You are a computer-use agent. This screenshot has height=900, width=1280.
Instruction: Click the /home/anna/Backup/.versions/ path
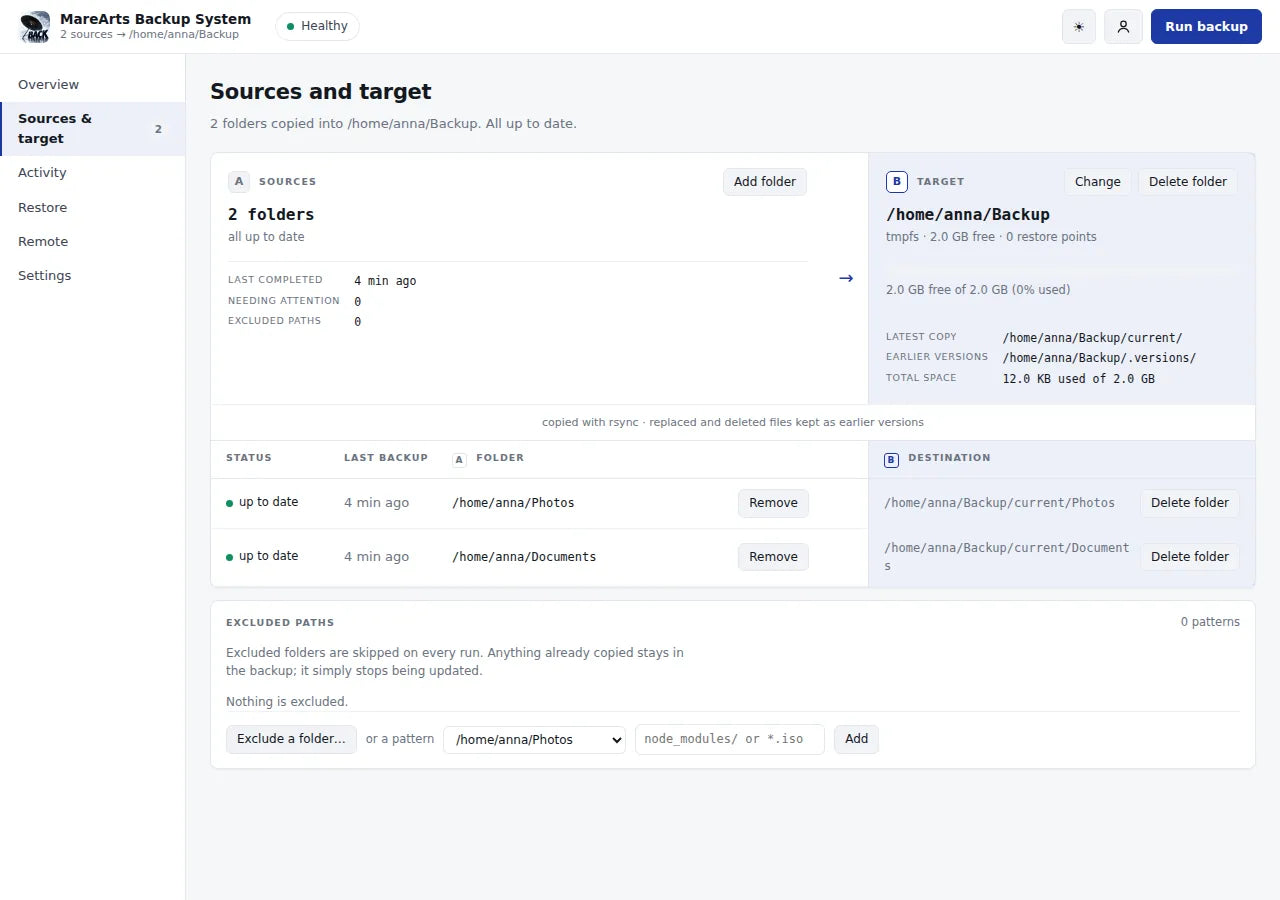pyautogui.click(x=1099, y=358)
